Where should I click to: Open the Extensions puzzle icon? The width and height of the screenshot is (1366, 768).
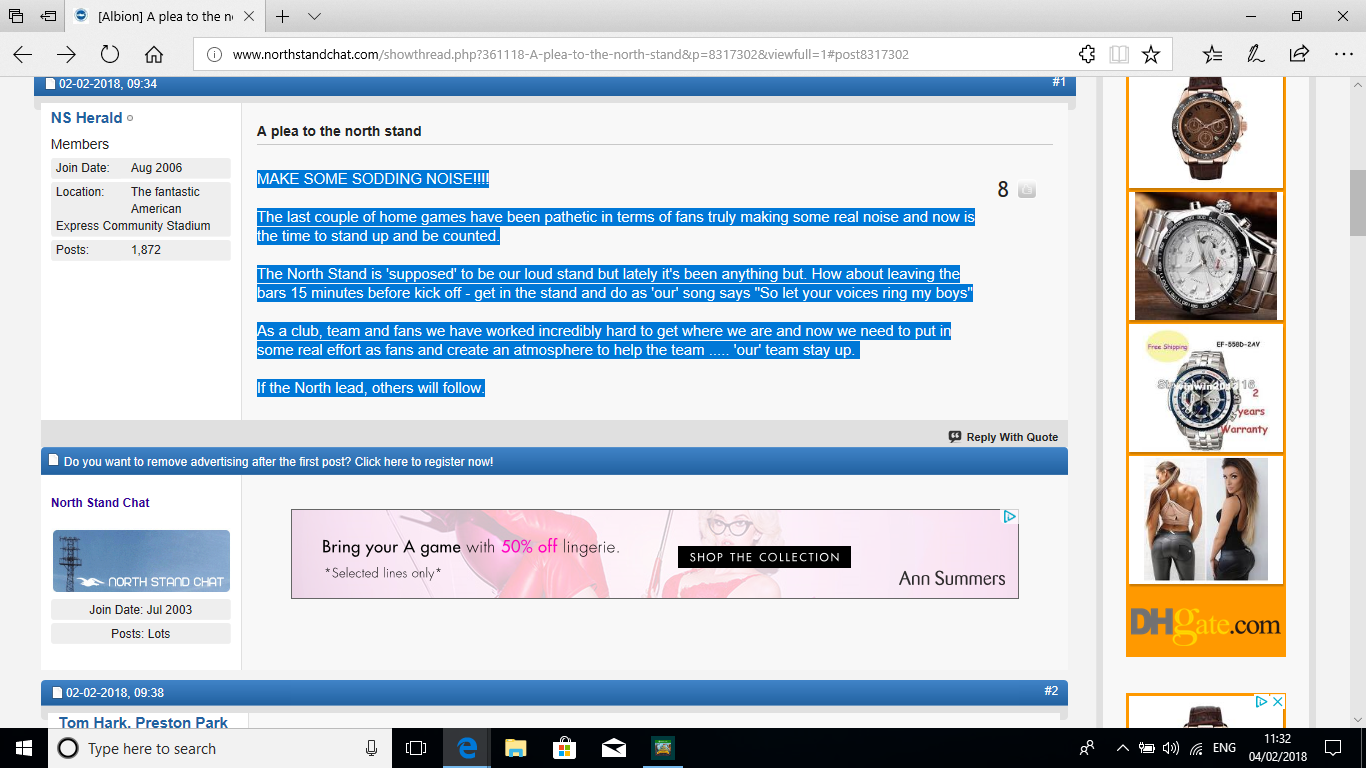1087,54
